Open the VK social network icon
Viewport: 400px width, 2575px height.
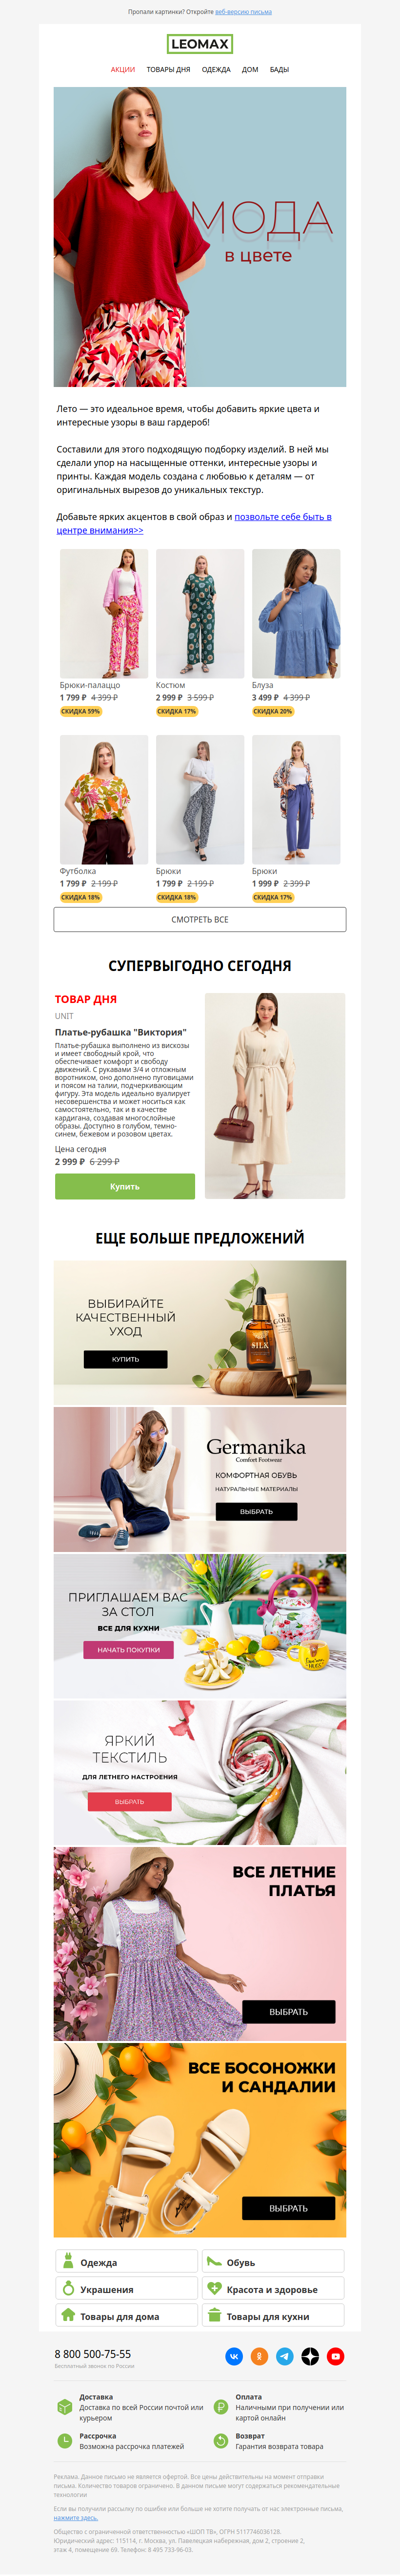click(234, 2357)
